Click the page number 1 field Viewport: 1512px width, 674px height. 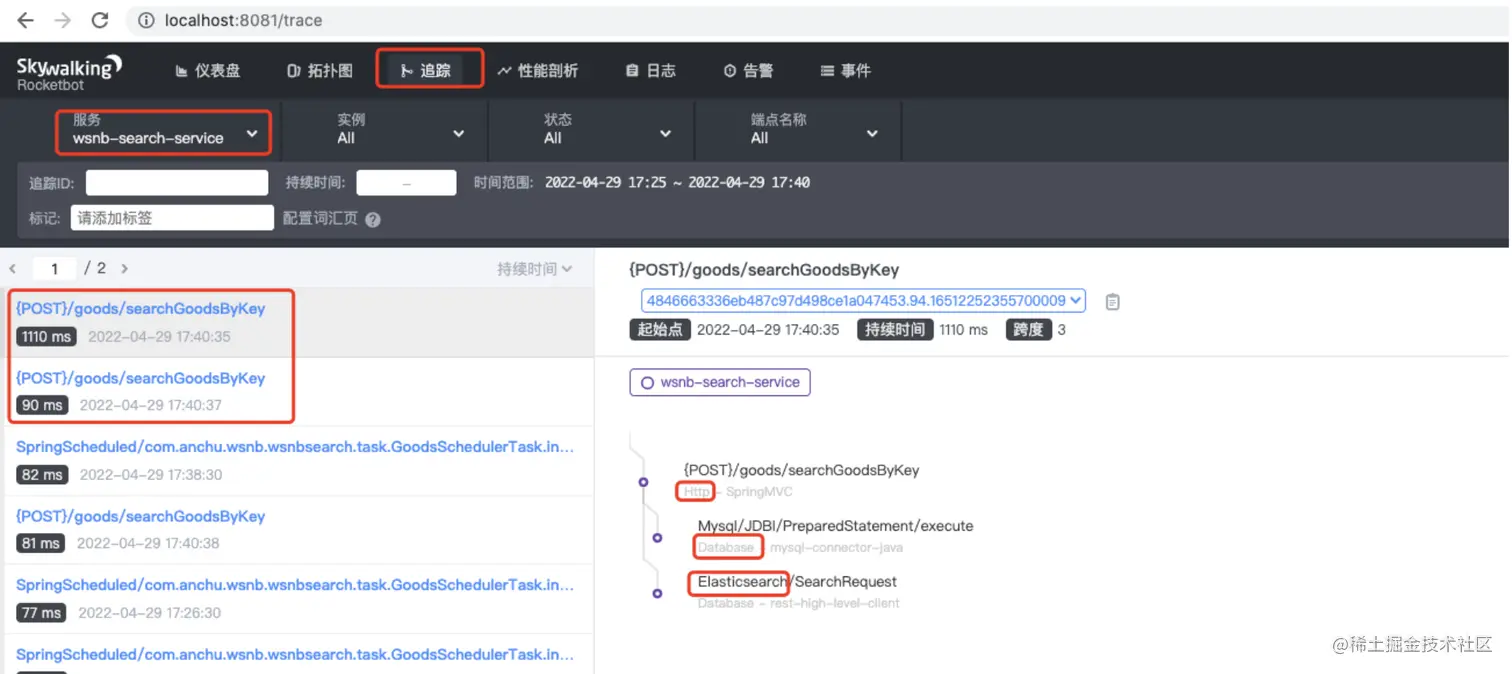[x=55, y=268]
